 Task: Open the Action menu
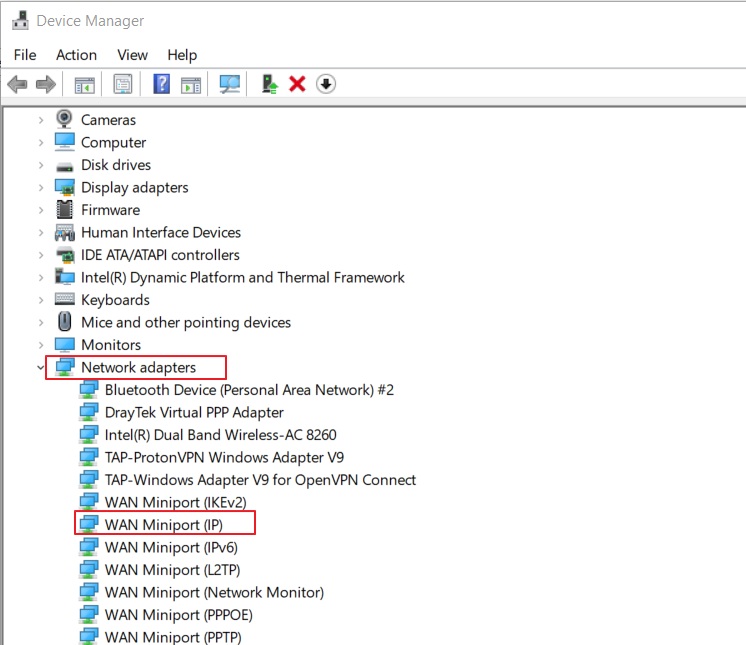coord(76,55)
